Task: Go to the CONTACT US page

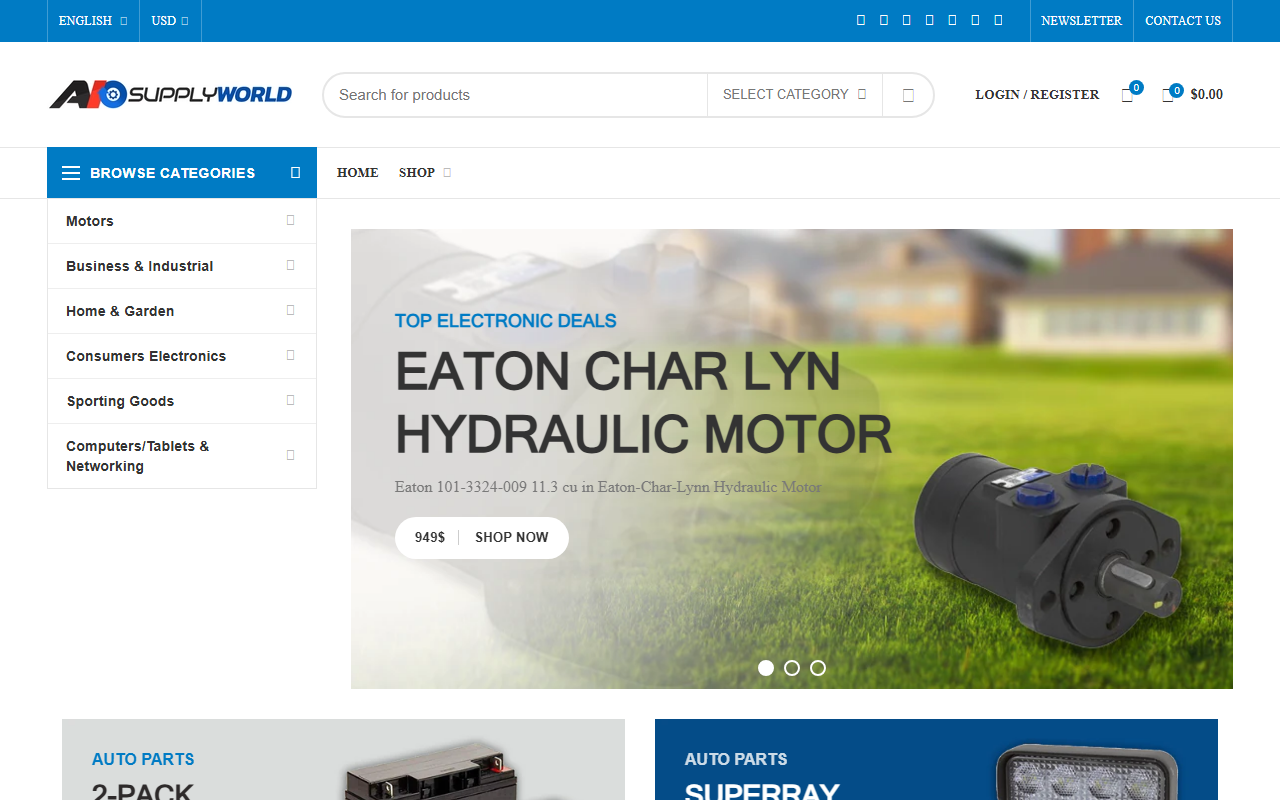Action: click(1183, 21)
